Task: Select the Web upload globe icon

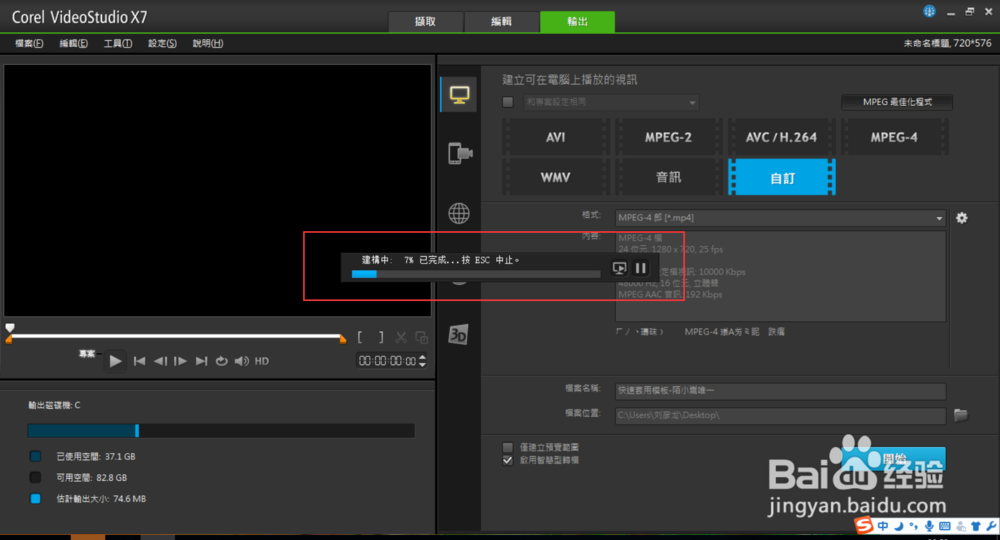Action: coord(459,213)
